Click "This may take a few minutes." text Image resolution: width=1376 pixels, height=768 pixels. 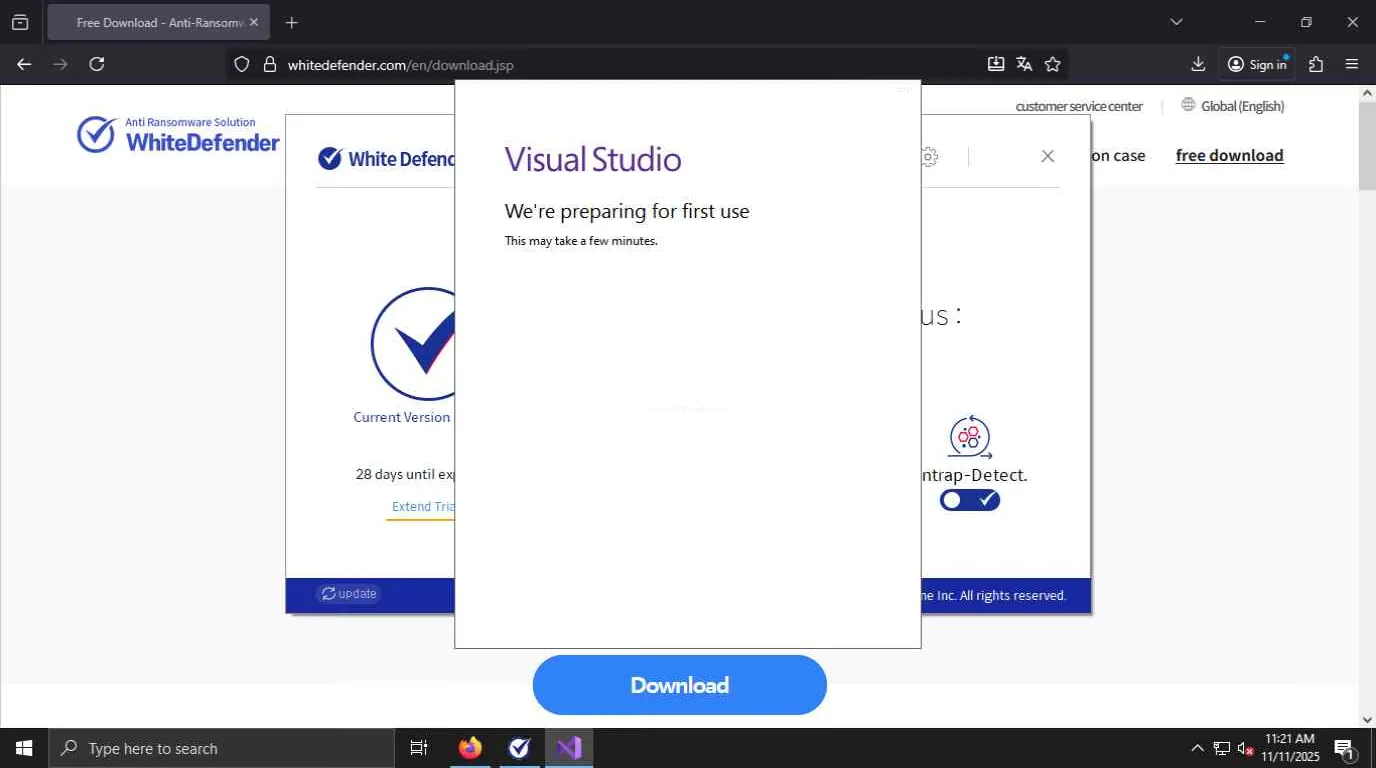coord(581,241)
